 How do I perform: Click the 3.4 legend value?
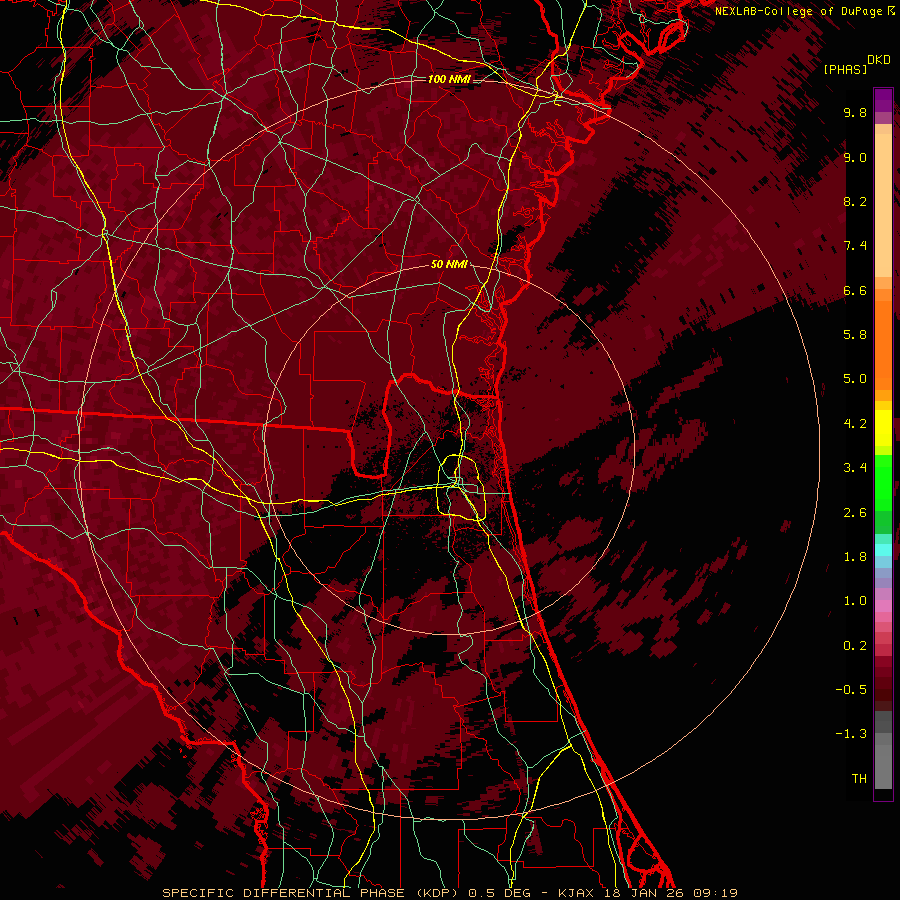(x=855, y=468)
